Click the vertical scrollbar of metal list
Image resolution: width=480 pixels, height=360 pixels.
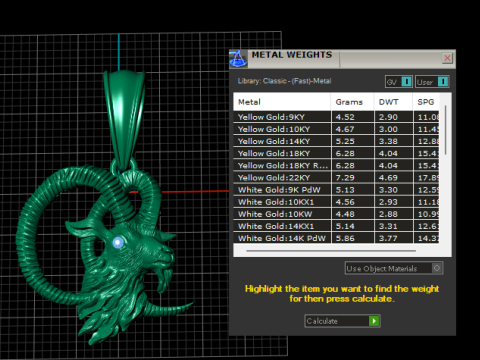pyautogui.click(x=445, y=130)
